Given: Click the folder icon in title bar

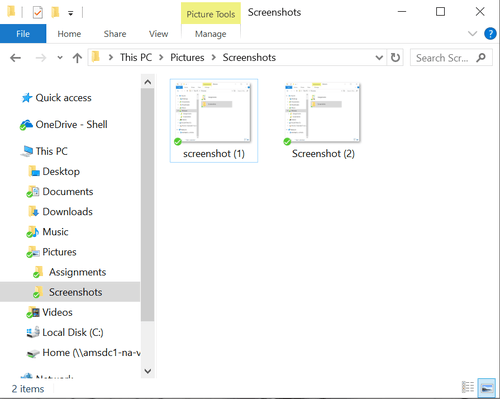Looking at the screenshot, I should 11,12.
